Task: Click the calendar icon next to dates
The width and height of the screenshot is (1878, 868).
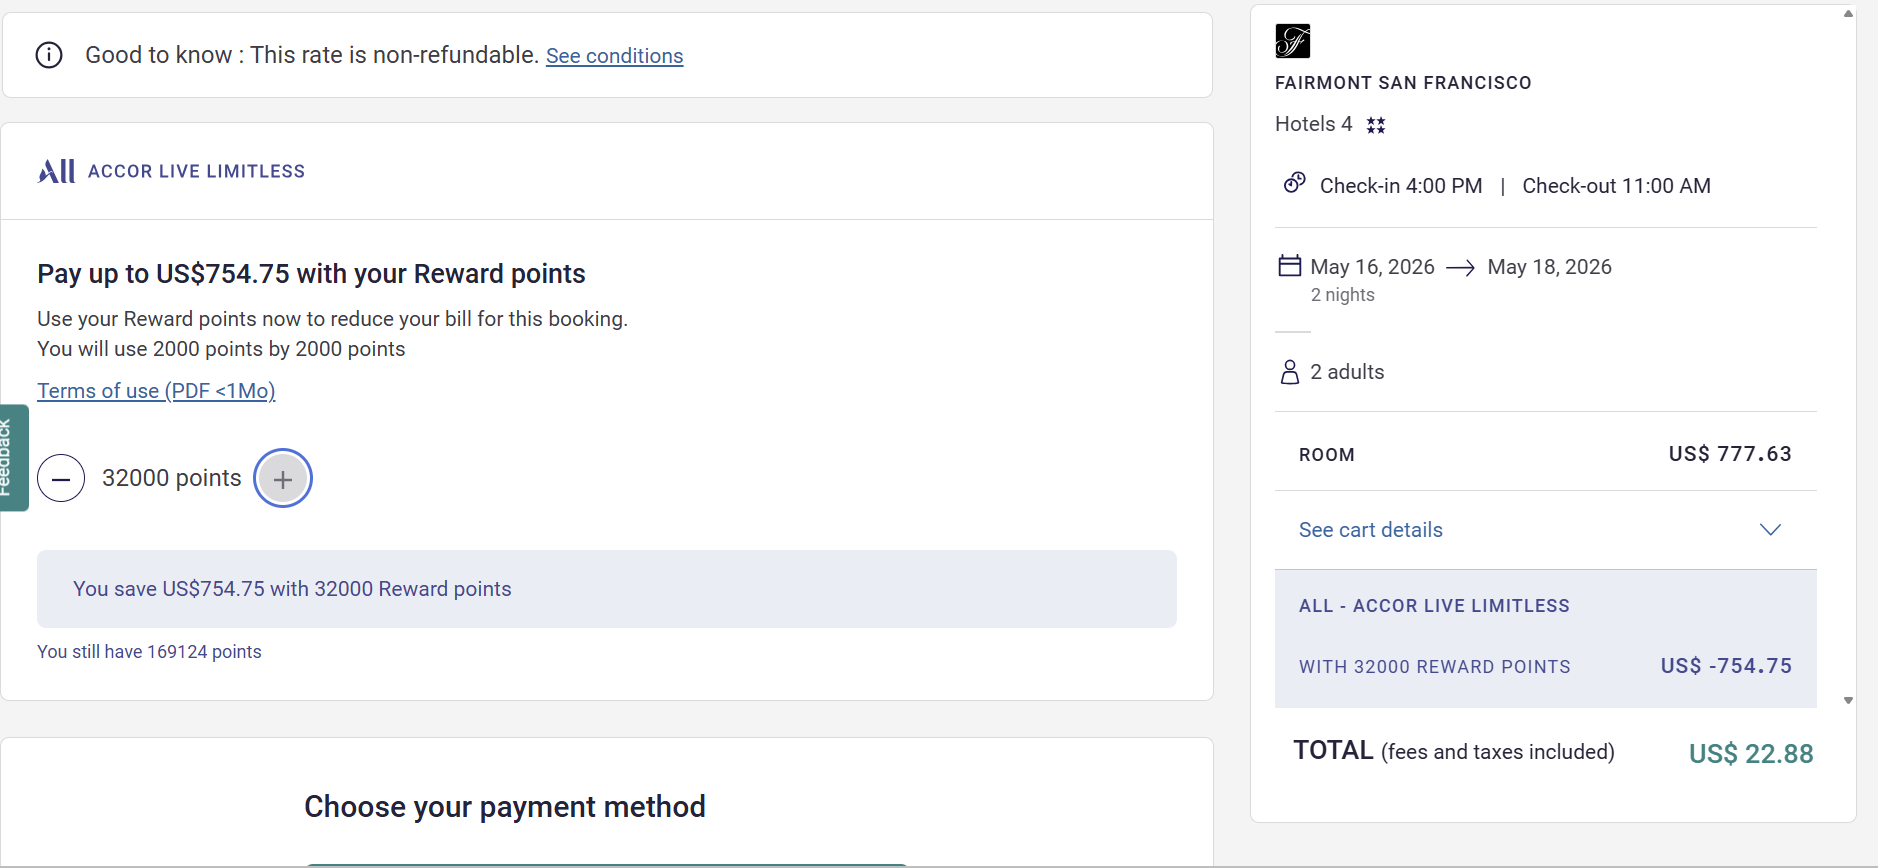Action: click(1290, 266)
